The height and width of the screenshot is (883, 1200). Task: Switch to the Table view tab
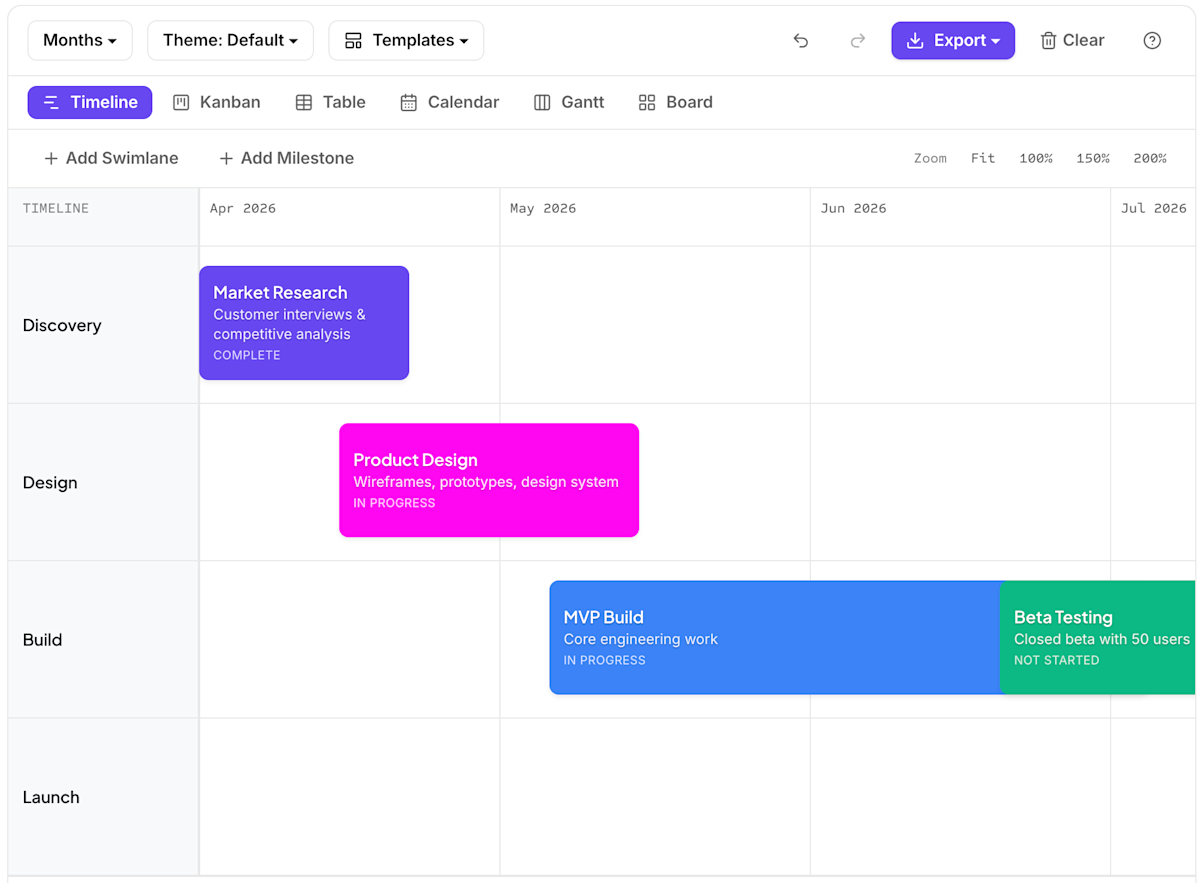(331, 102)
